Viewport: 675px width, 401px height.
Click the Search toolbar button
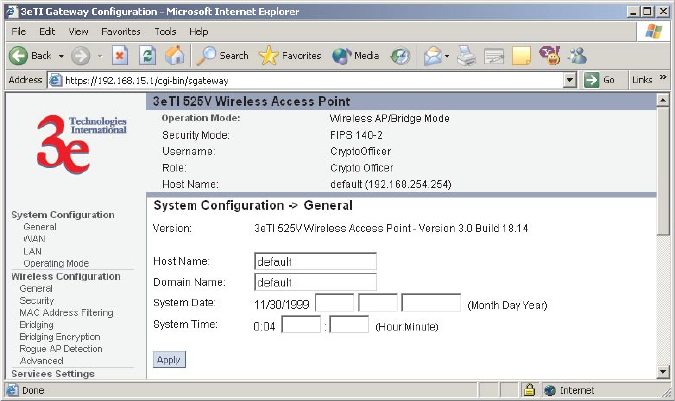[x=223, y=56]
